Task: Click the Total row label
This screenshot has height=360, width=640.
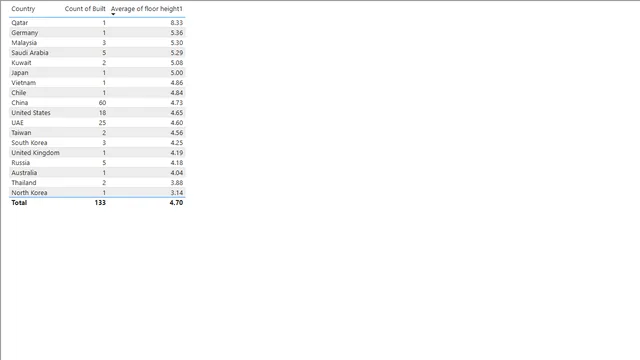Action: pos(19,202)
